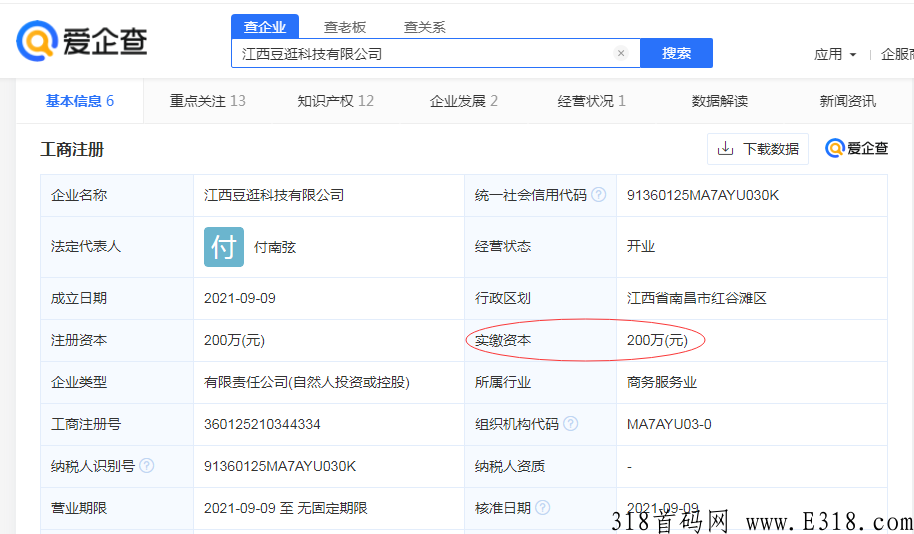Image resolution: width=914 pixels, height=534 pixels.
Task: Expand the 应用 dropdown menu
Action: coord(835,54)
